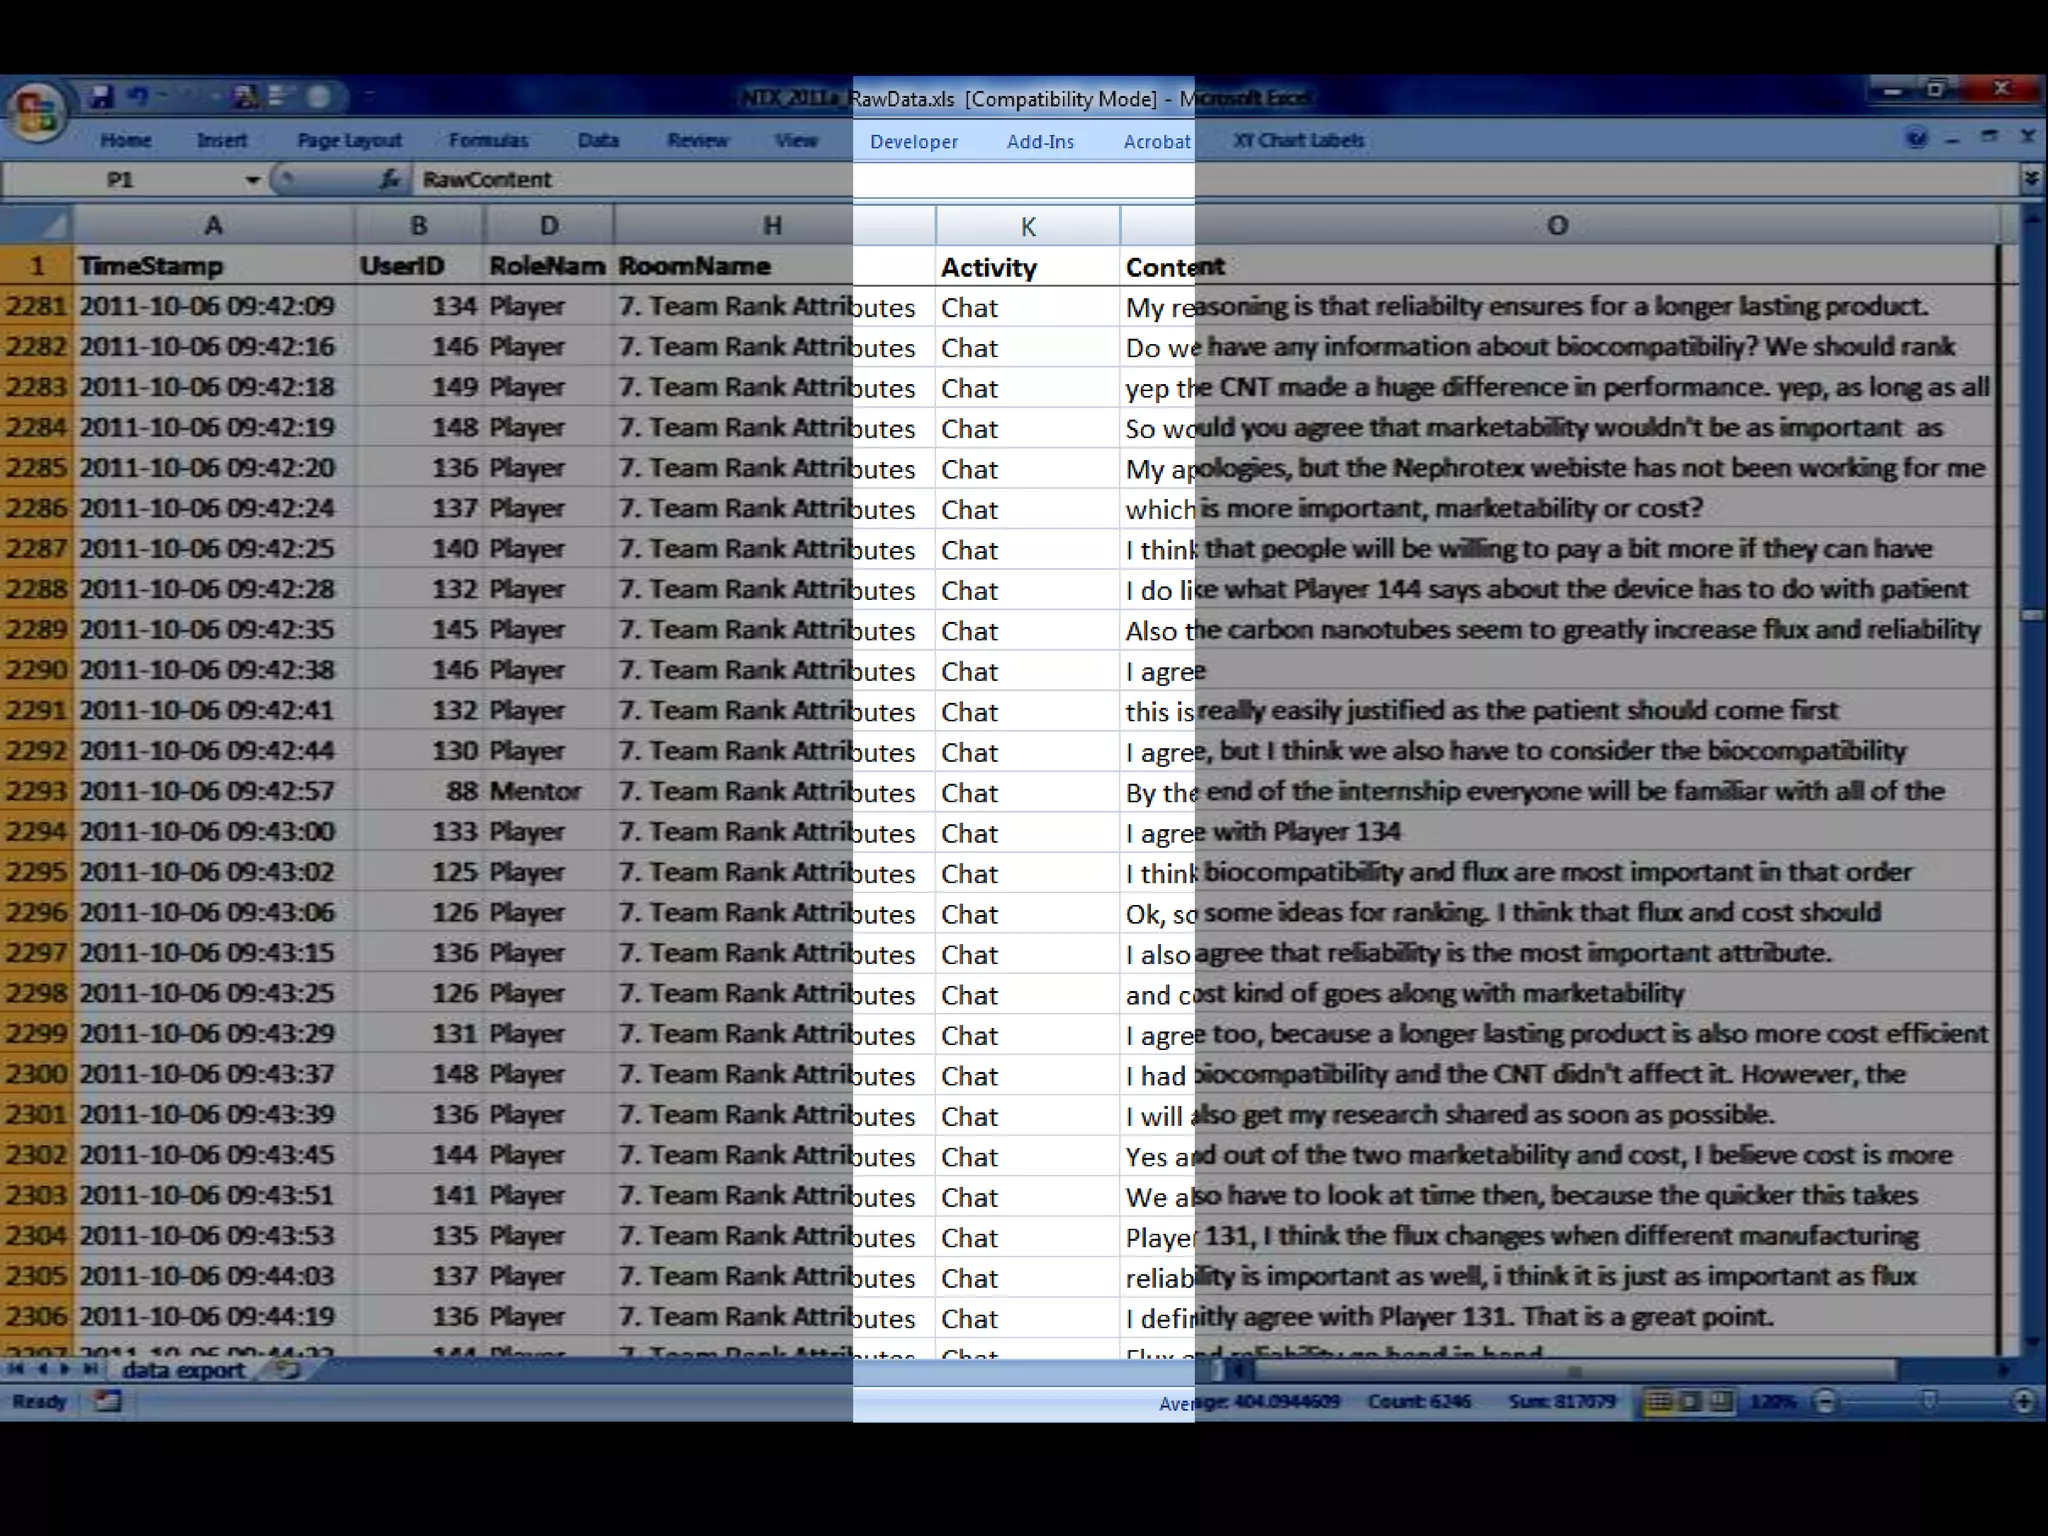Click the Insert Function fx icon
The width and height of the screenshot is (2048, 1536).
tap(390, 179)
